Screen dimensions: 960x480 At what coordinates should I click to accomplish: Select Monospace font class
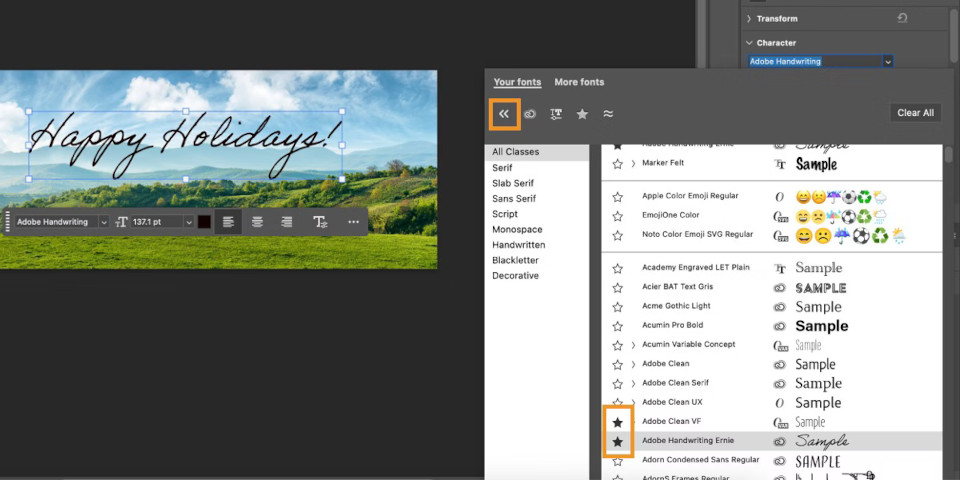(516, 229)
